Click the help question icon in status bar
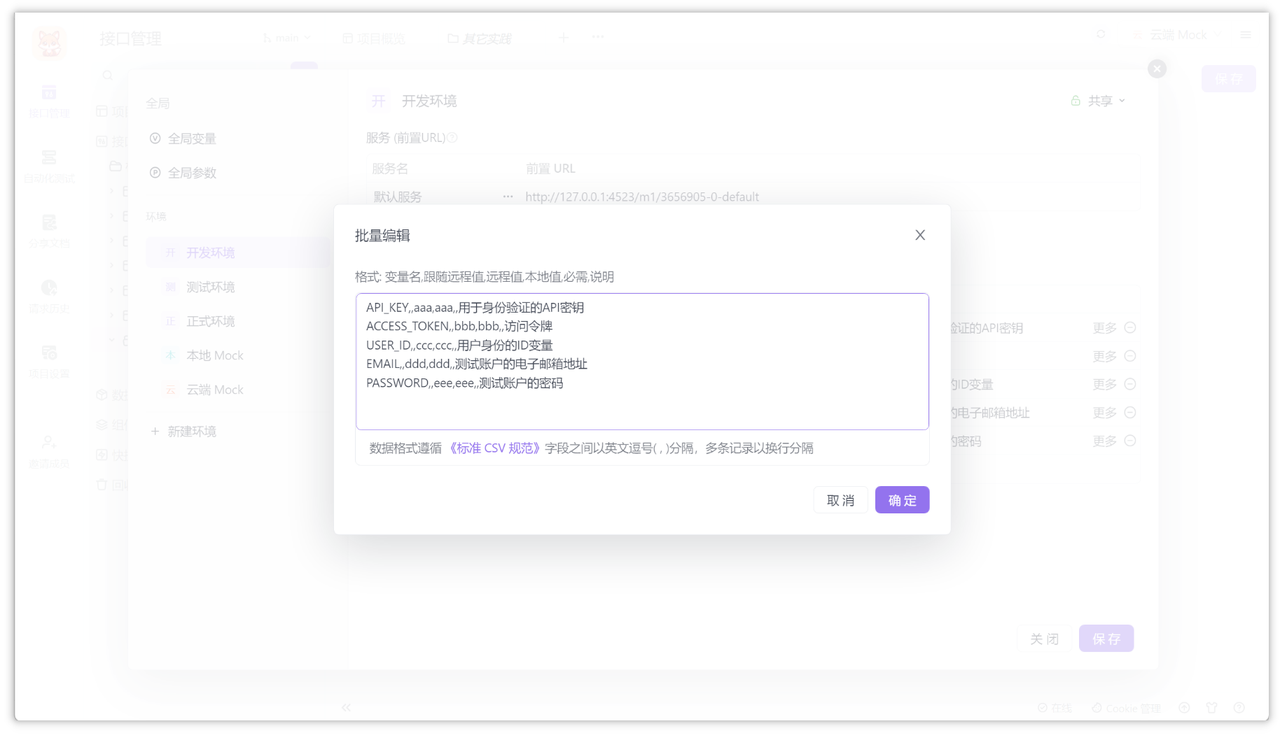Image resolution: width=1280 pixels, height=740 pixels. [x=1239, y=708]
